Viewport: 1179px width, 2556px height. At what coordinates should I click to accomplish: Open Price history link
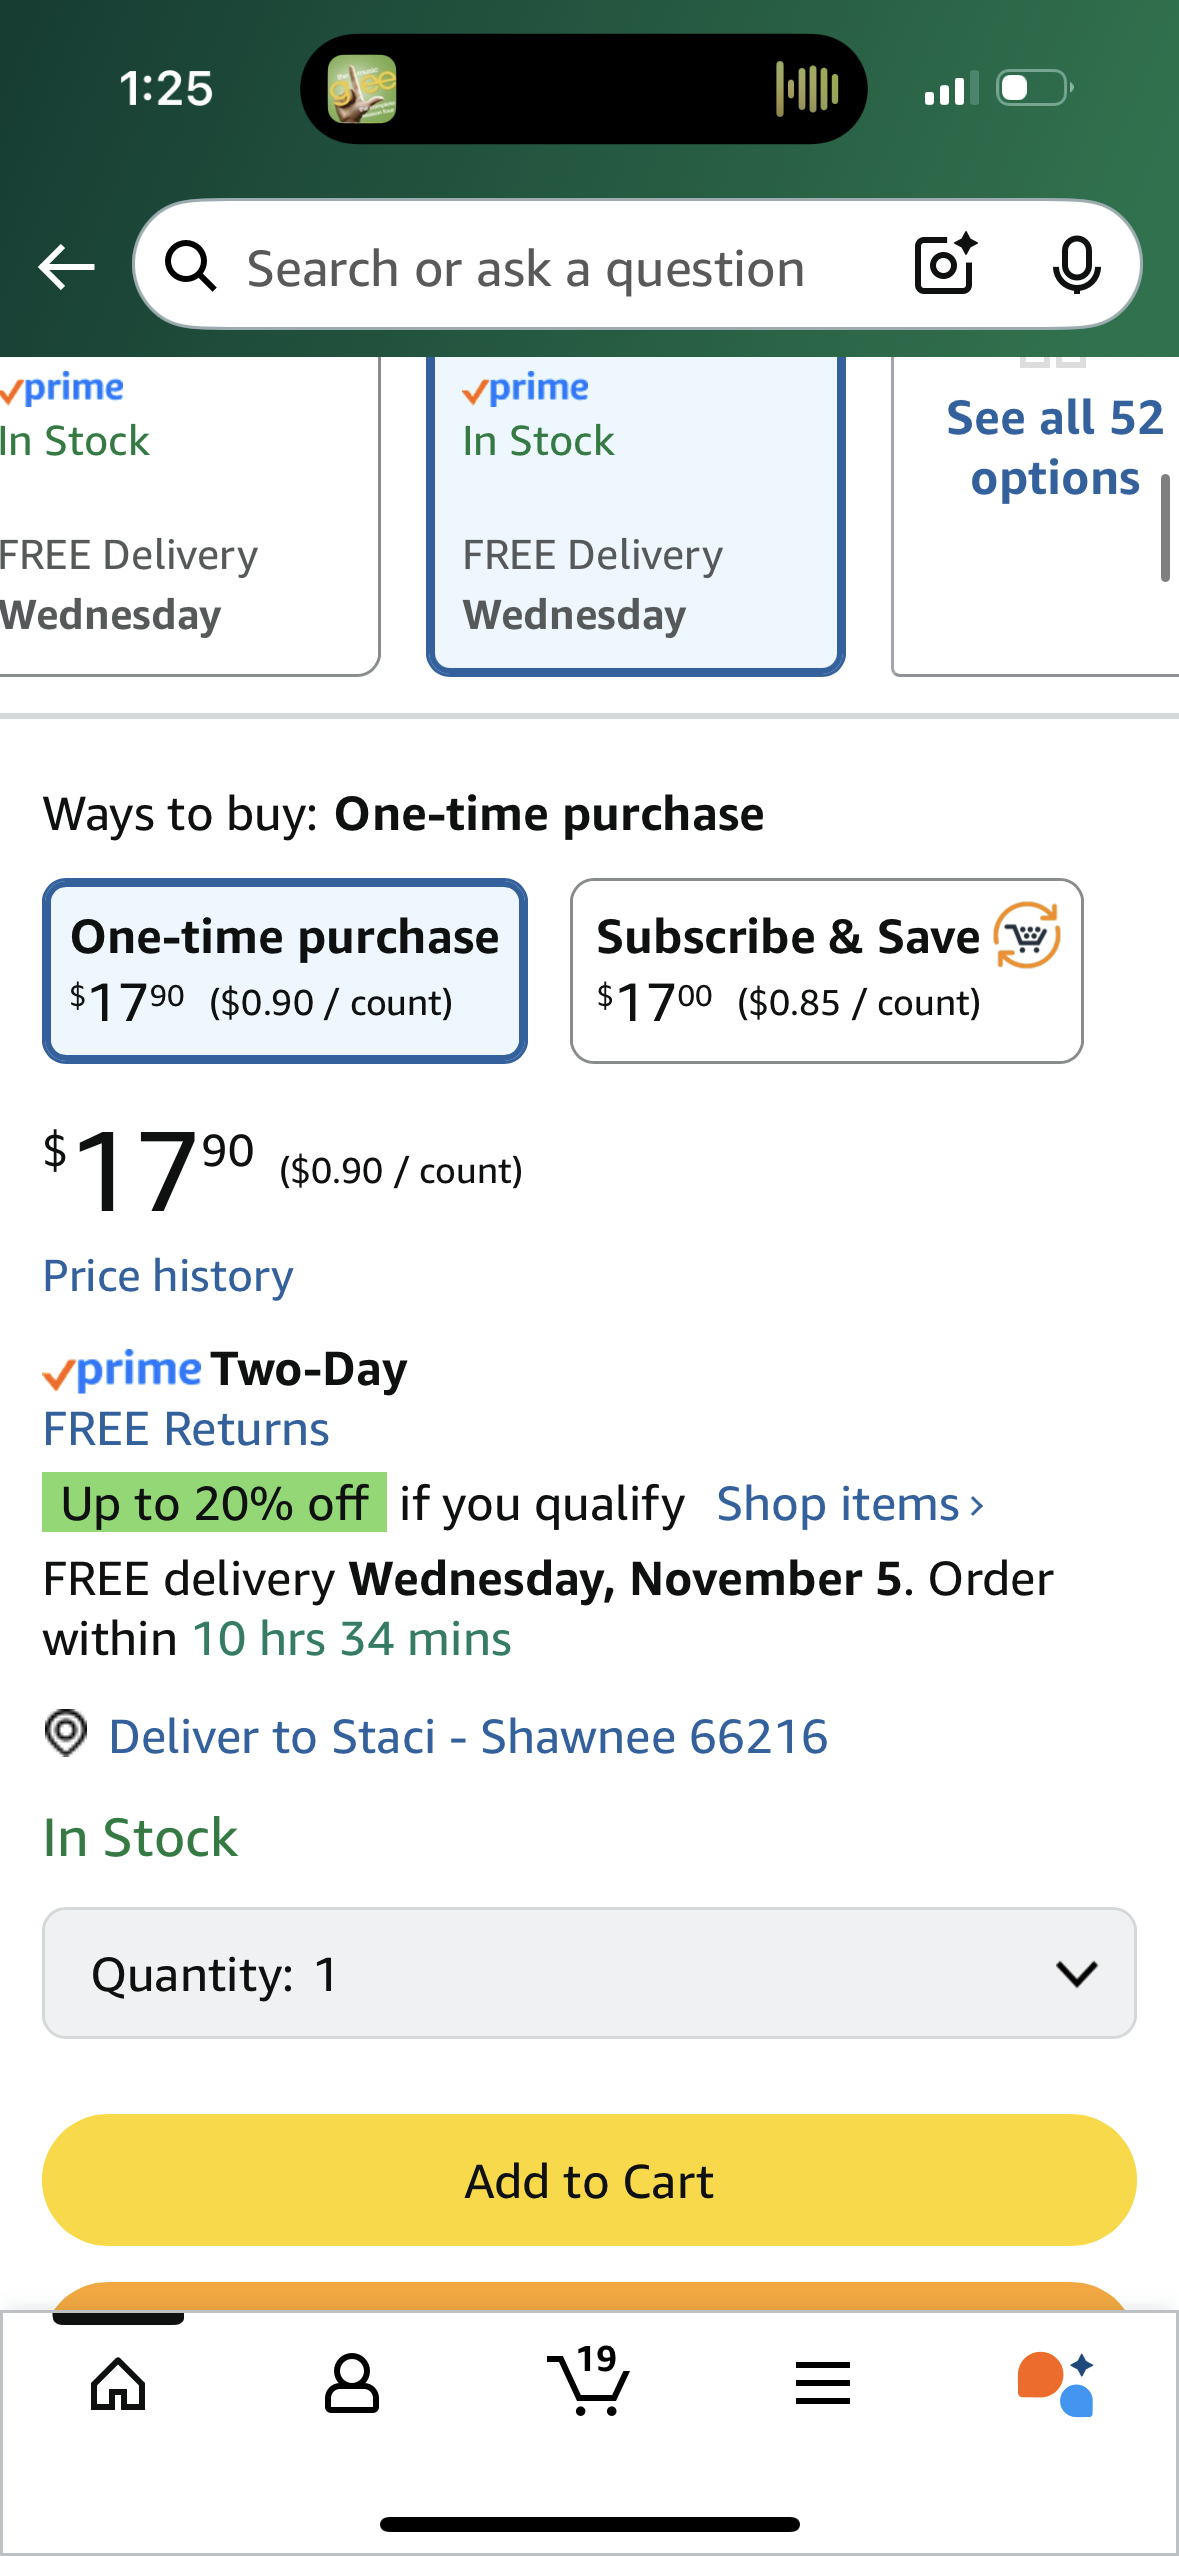(168, 1276)
